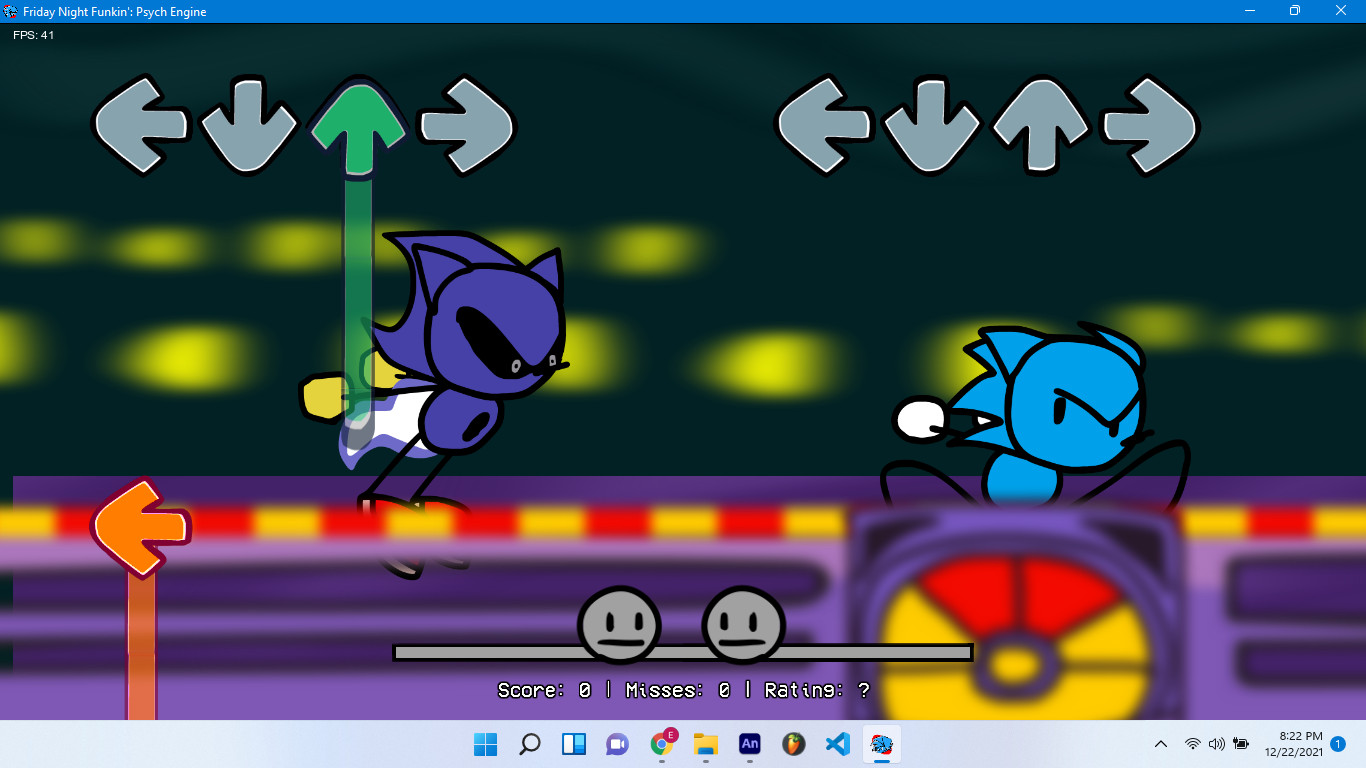This screenshot has width=1366, height=768.
Task: Select the left arrow in player's strum line
Action: (x=139, y=125)
